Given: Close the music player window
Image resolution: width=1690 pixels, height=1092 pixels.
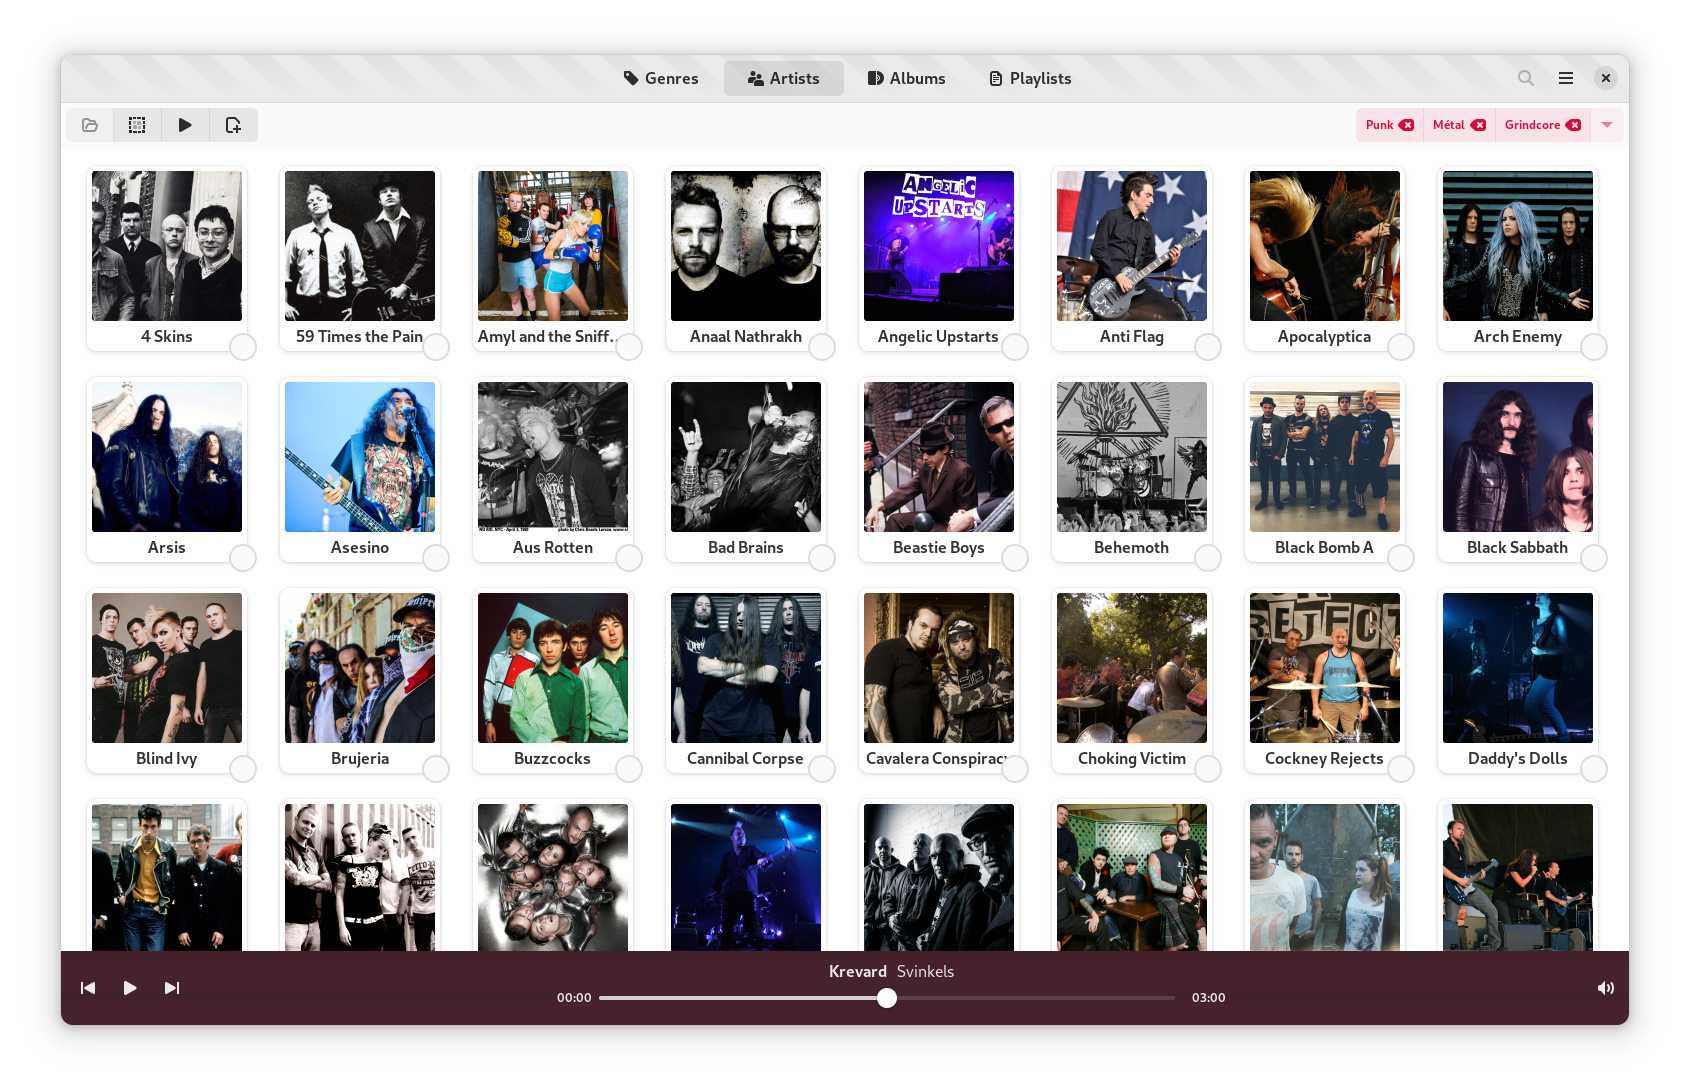Looking at the screenshot, I should [1606, 78].
